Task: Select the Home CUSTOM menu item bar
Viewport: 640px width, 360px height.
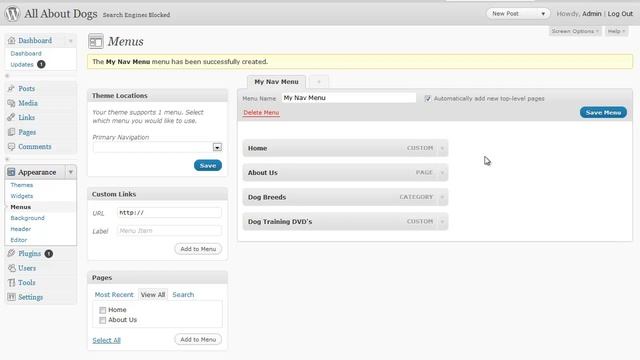Action: [345, 148]
